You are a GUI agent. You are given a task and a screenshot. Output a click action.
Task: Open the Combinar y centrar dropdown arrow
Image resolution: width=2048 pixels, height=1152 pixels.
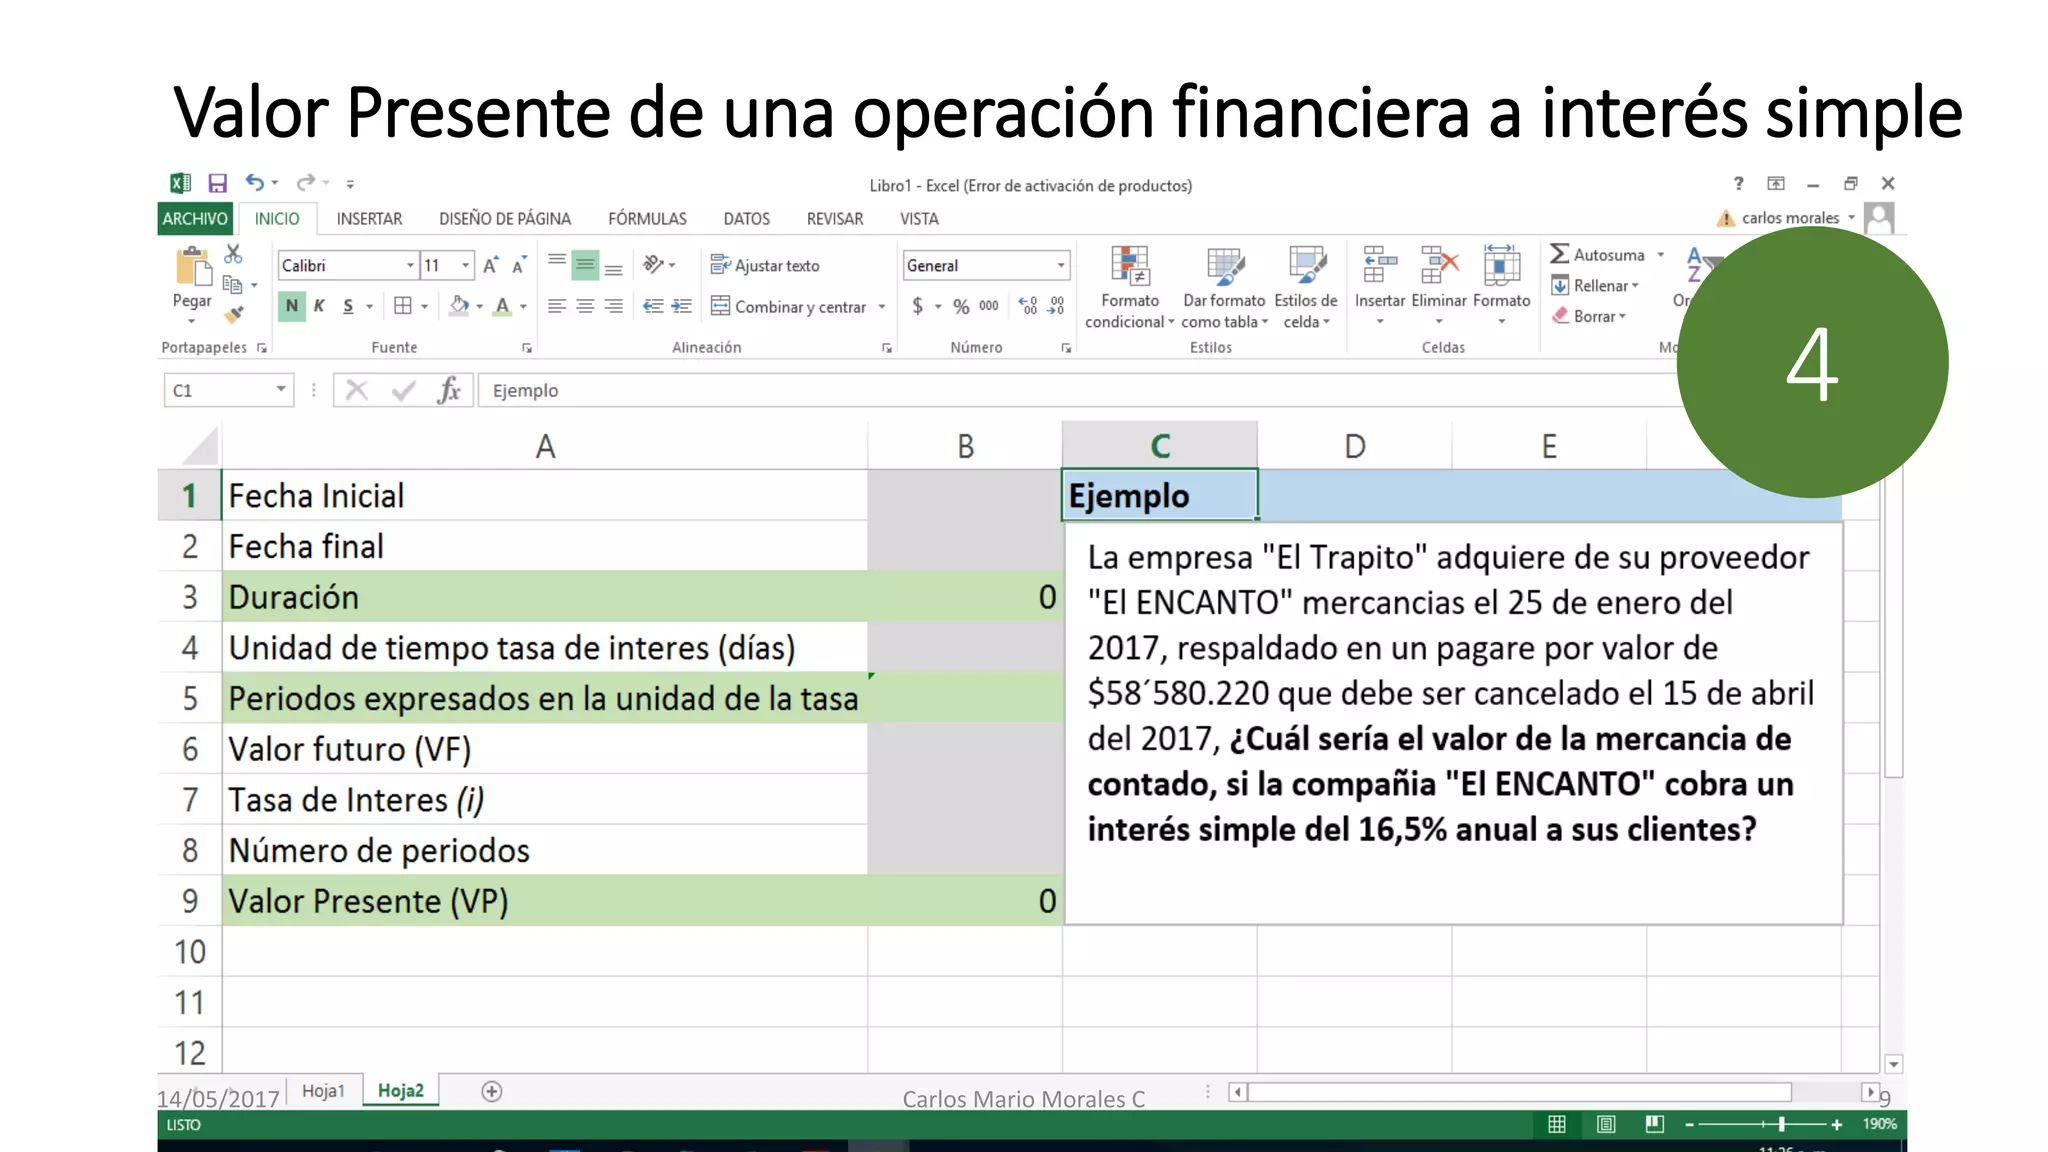(x=882, y=307)
